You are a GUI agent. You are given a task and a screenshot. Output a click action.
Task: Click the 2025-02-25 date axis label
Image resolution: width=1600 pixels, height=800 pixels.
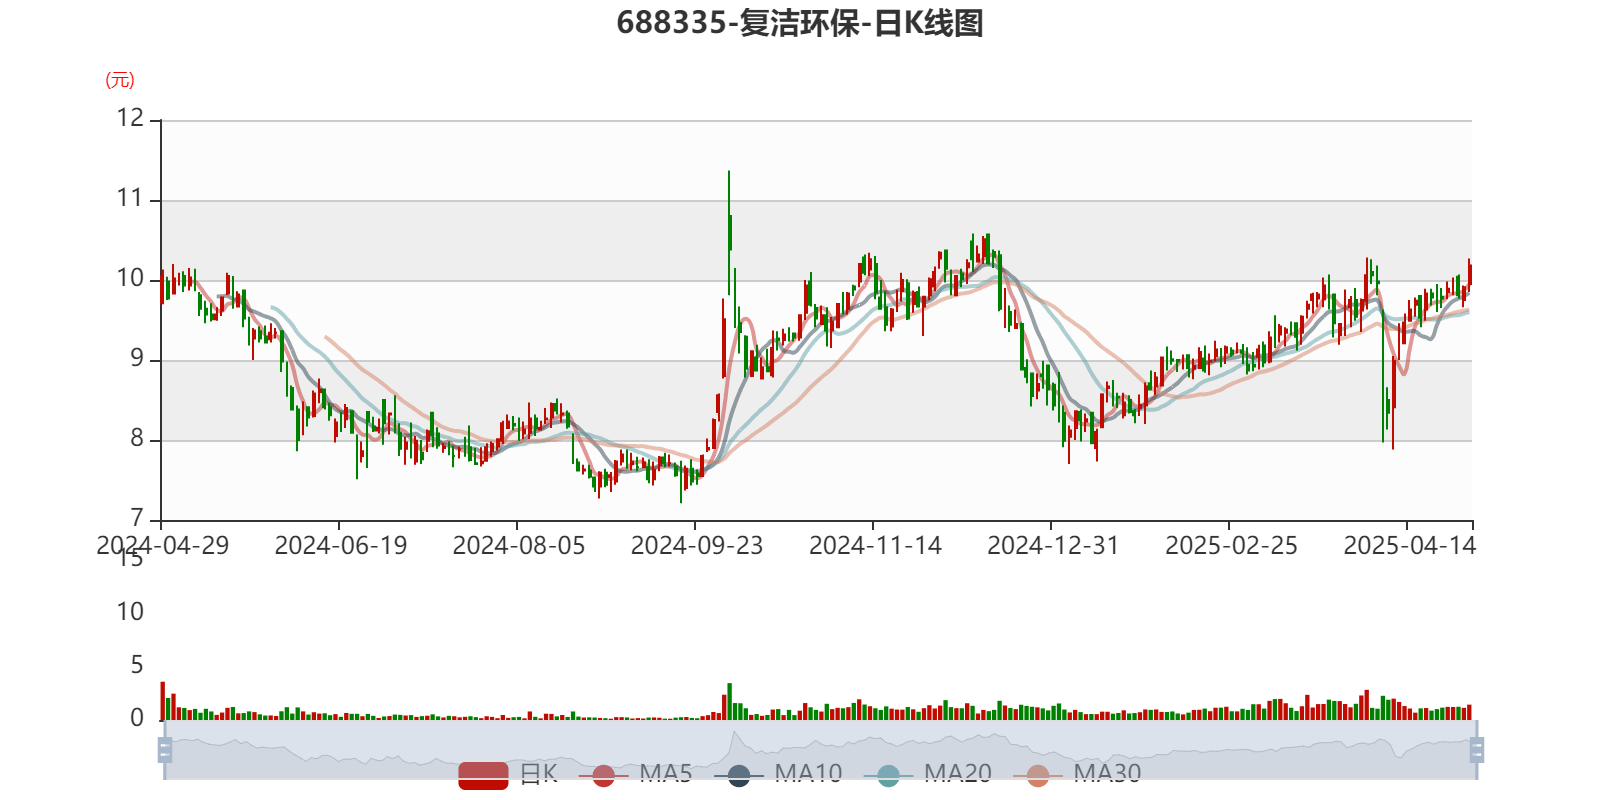pos(1231,546)
